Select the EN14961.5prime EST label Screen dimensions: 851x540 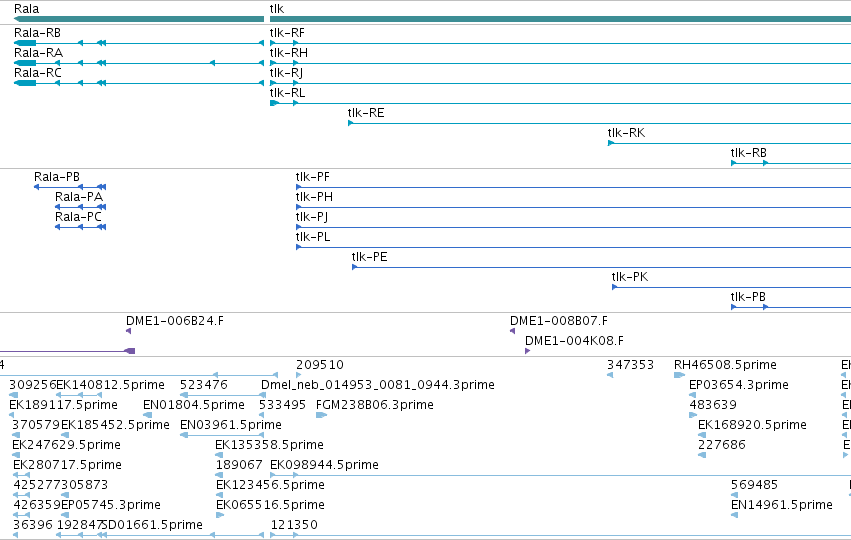782,506
